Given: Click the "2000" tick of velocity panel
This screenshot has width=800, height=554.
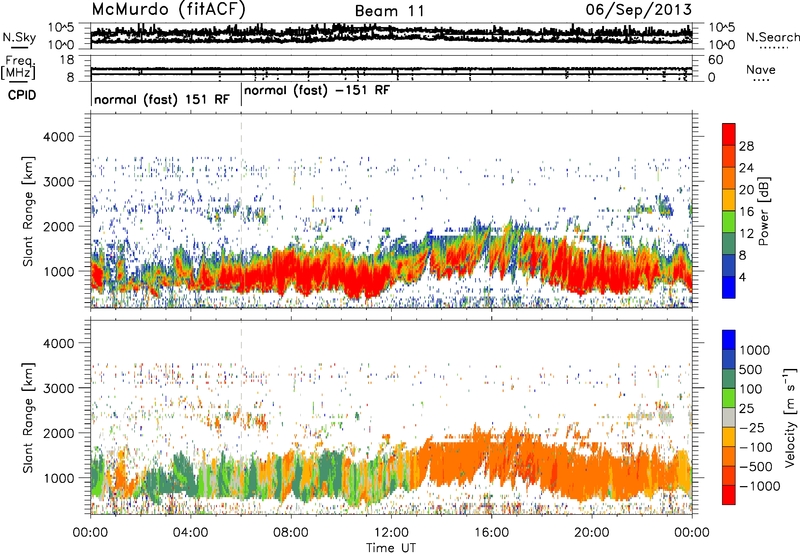Looking at the screenshot, I should tap(59, 433).
